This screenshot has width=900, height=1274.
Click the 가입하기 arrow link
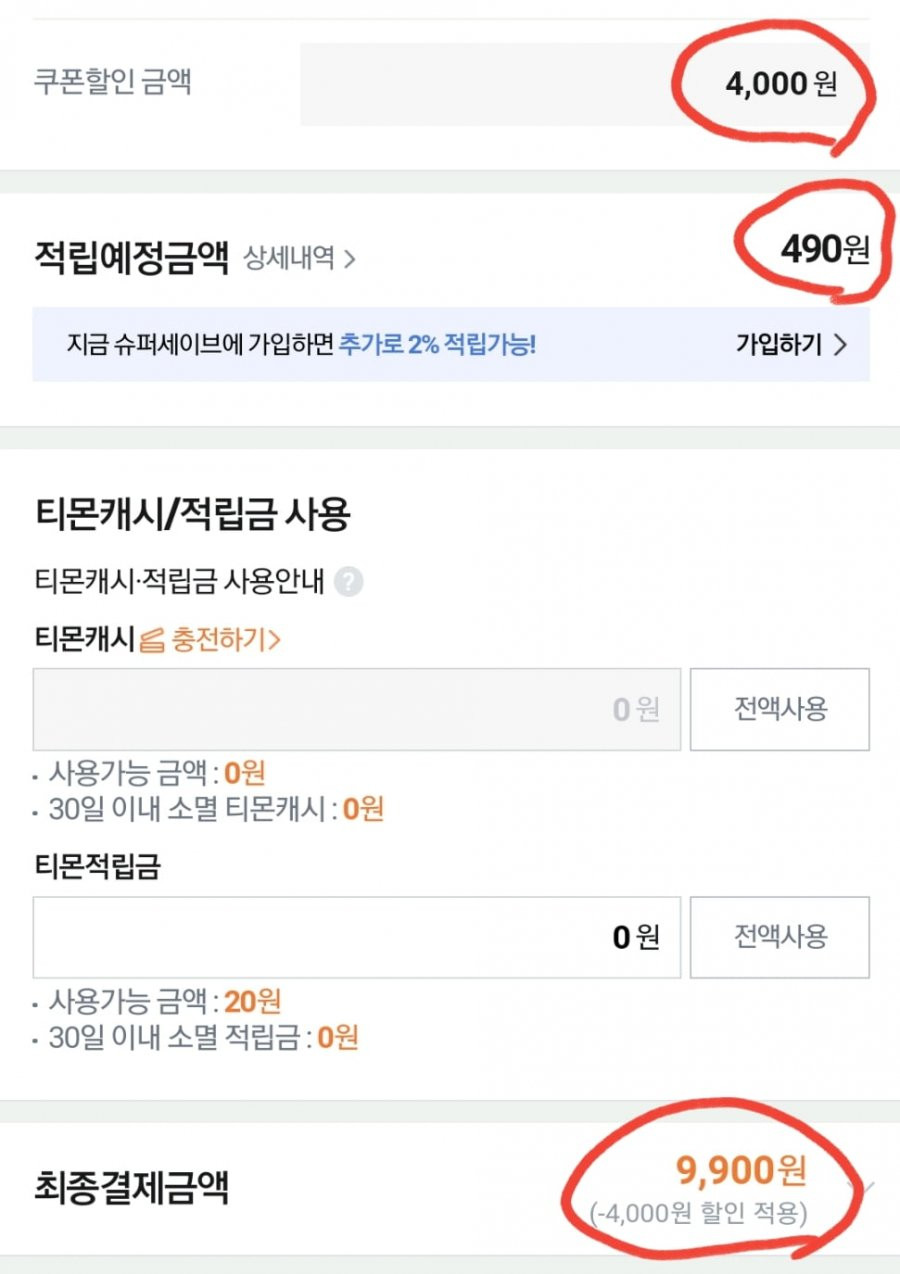(x=792, y=345)
